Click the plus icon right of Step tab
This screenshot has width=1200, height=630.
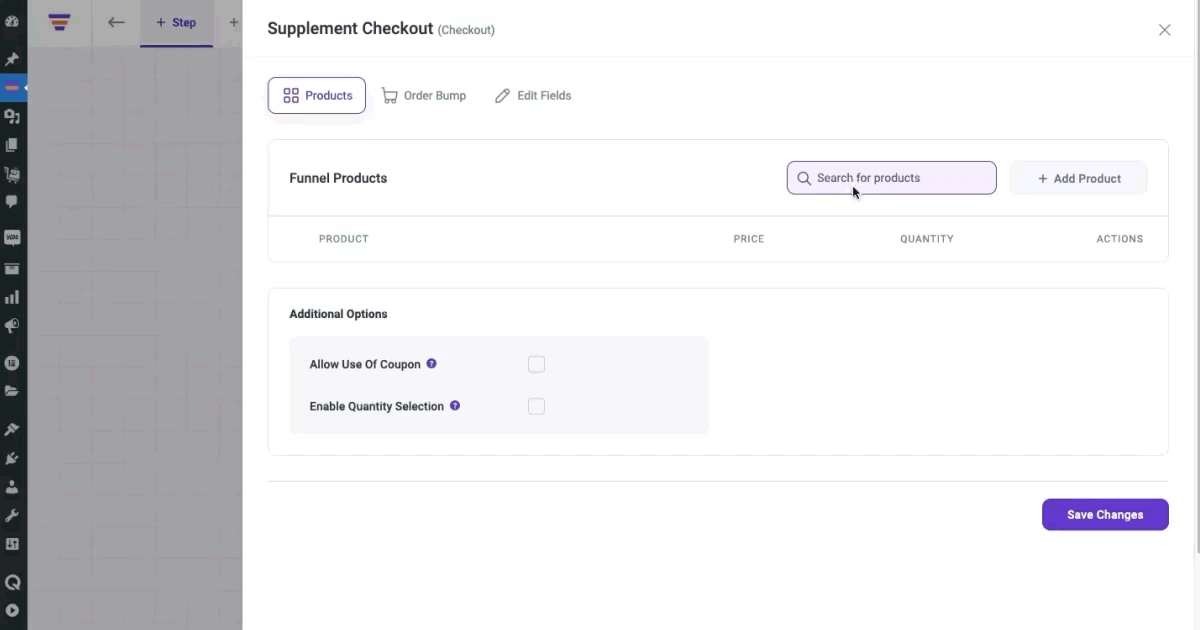[x=234, y=22]
